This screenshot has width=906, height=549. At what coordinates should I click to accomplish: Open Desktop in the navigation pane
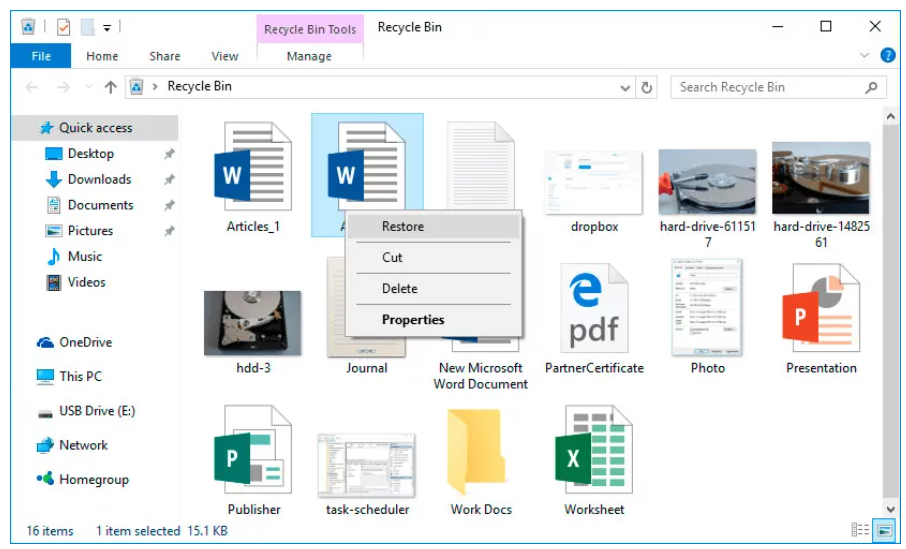(91, 154)
